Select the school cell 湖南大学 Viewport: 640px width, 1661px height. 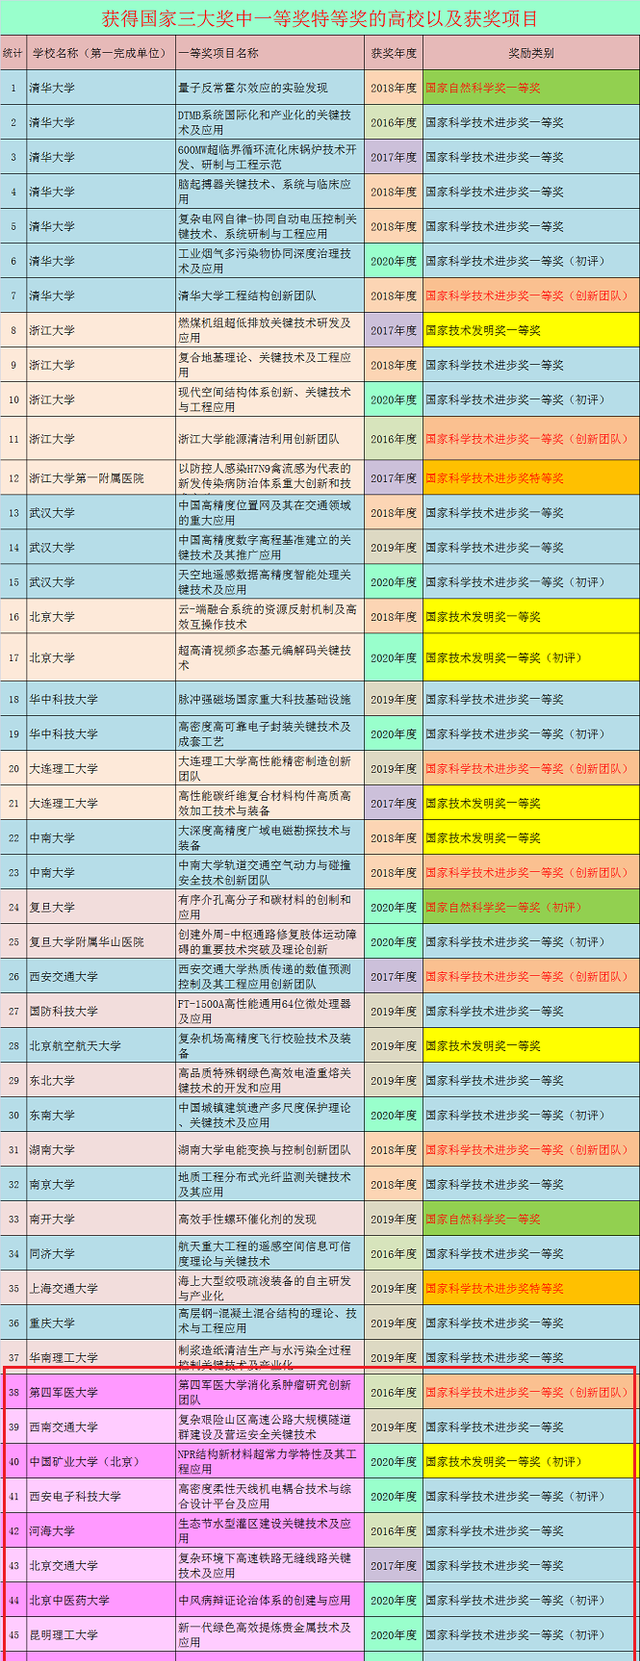point(100,1150)
